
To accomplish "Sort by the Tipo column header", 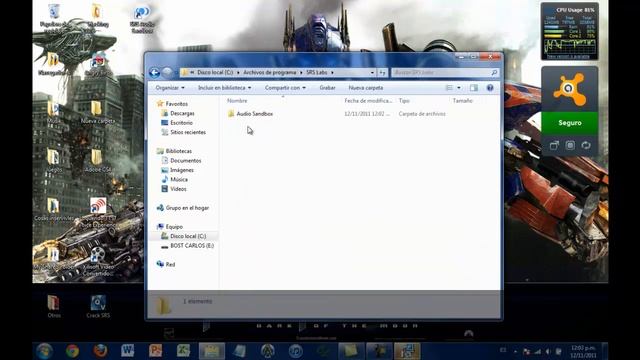I will (404, 100).
